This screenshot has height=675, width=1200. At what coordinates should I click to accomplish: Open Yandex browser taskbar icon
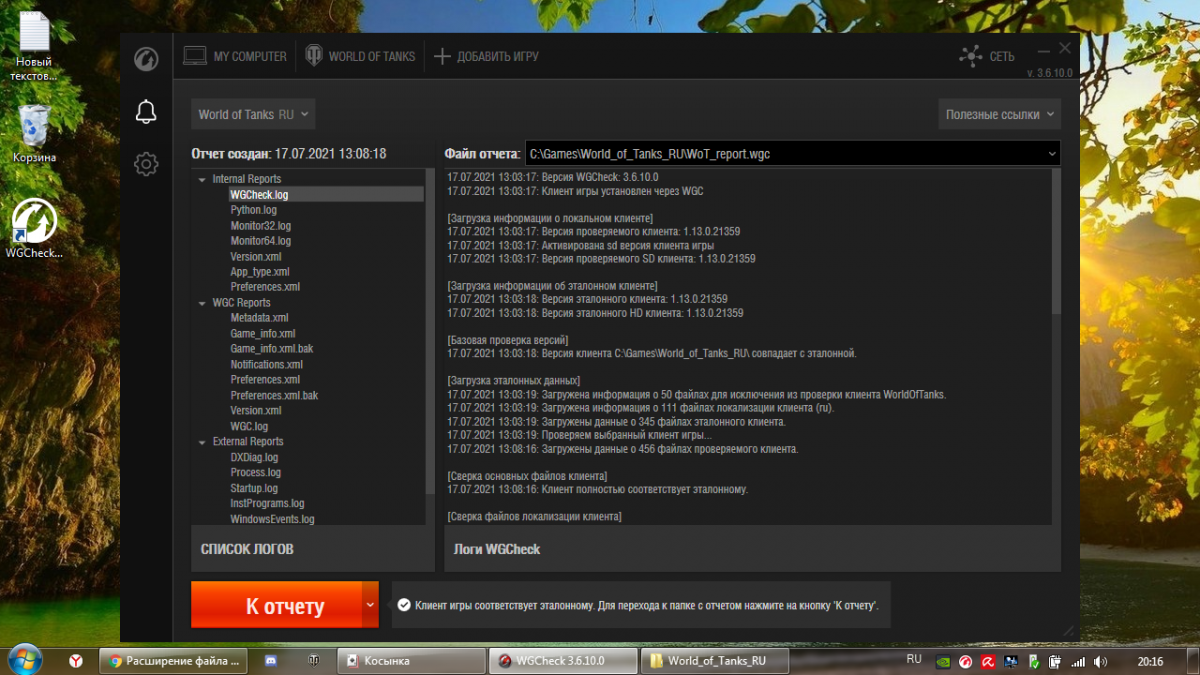coord(76,661)
